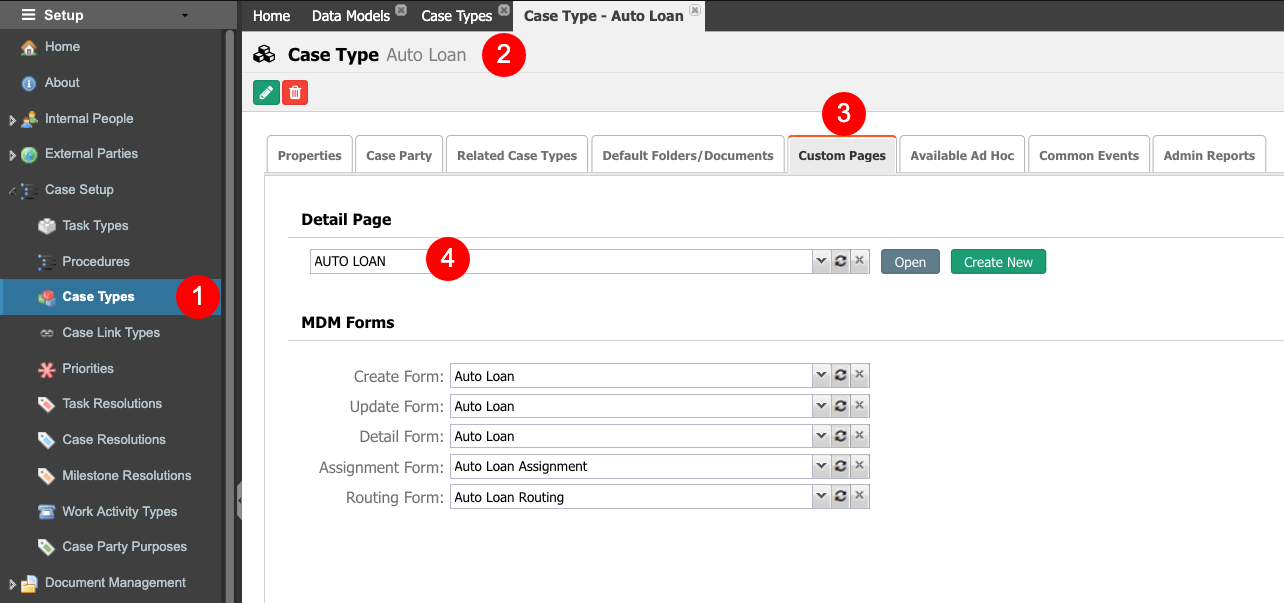
Task: Refresh the Assignment Form combo
Action: point(840,466)
